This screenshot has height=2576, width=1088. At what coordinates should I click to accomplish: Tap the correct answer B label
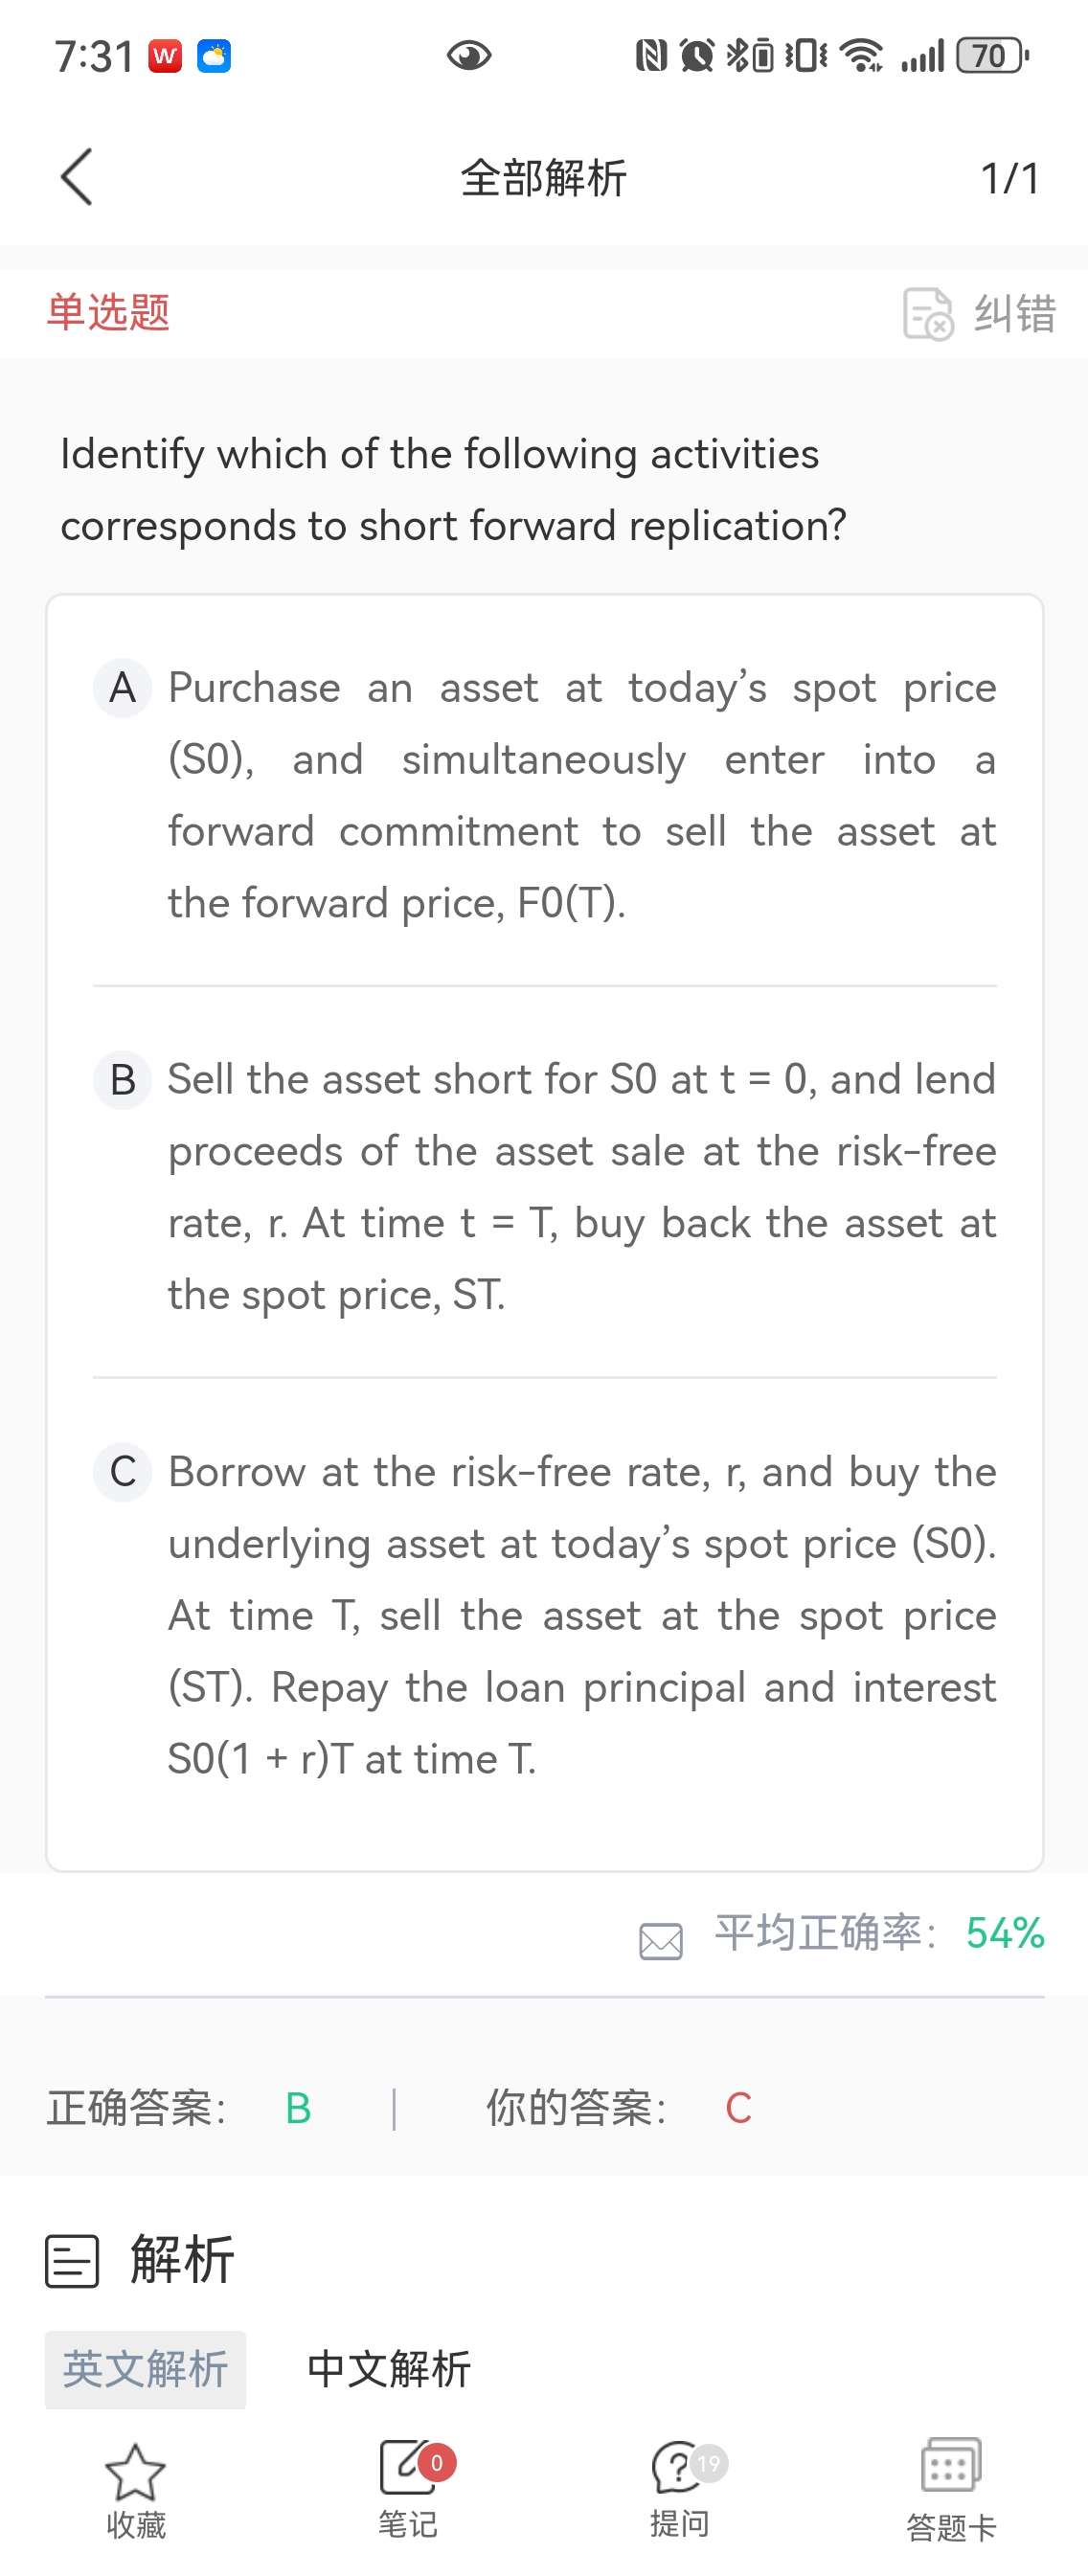(298, 2109)
